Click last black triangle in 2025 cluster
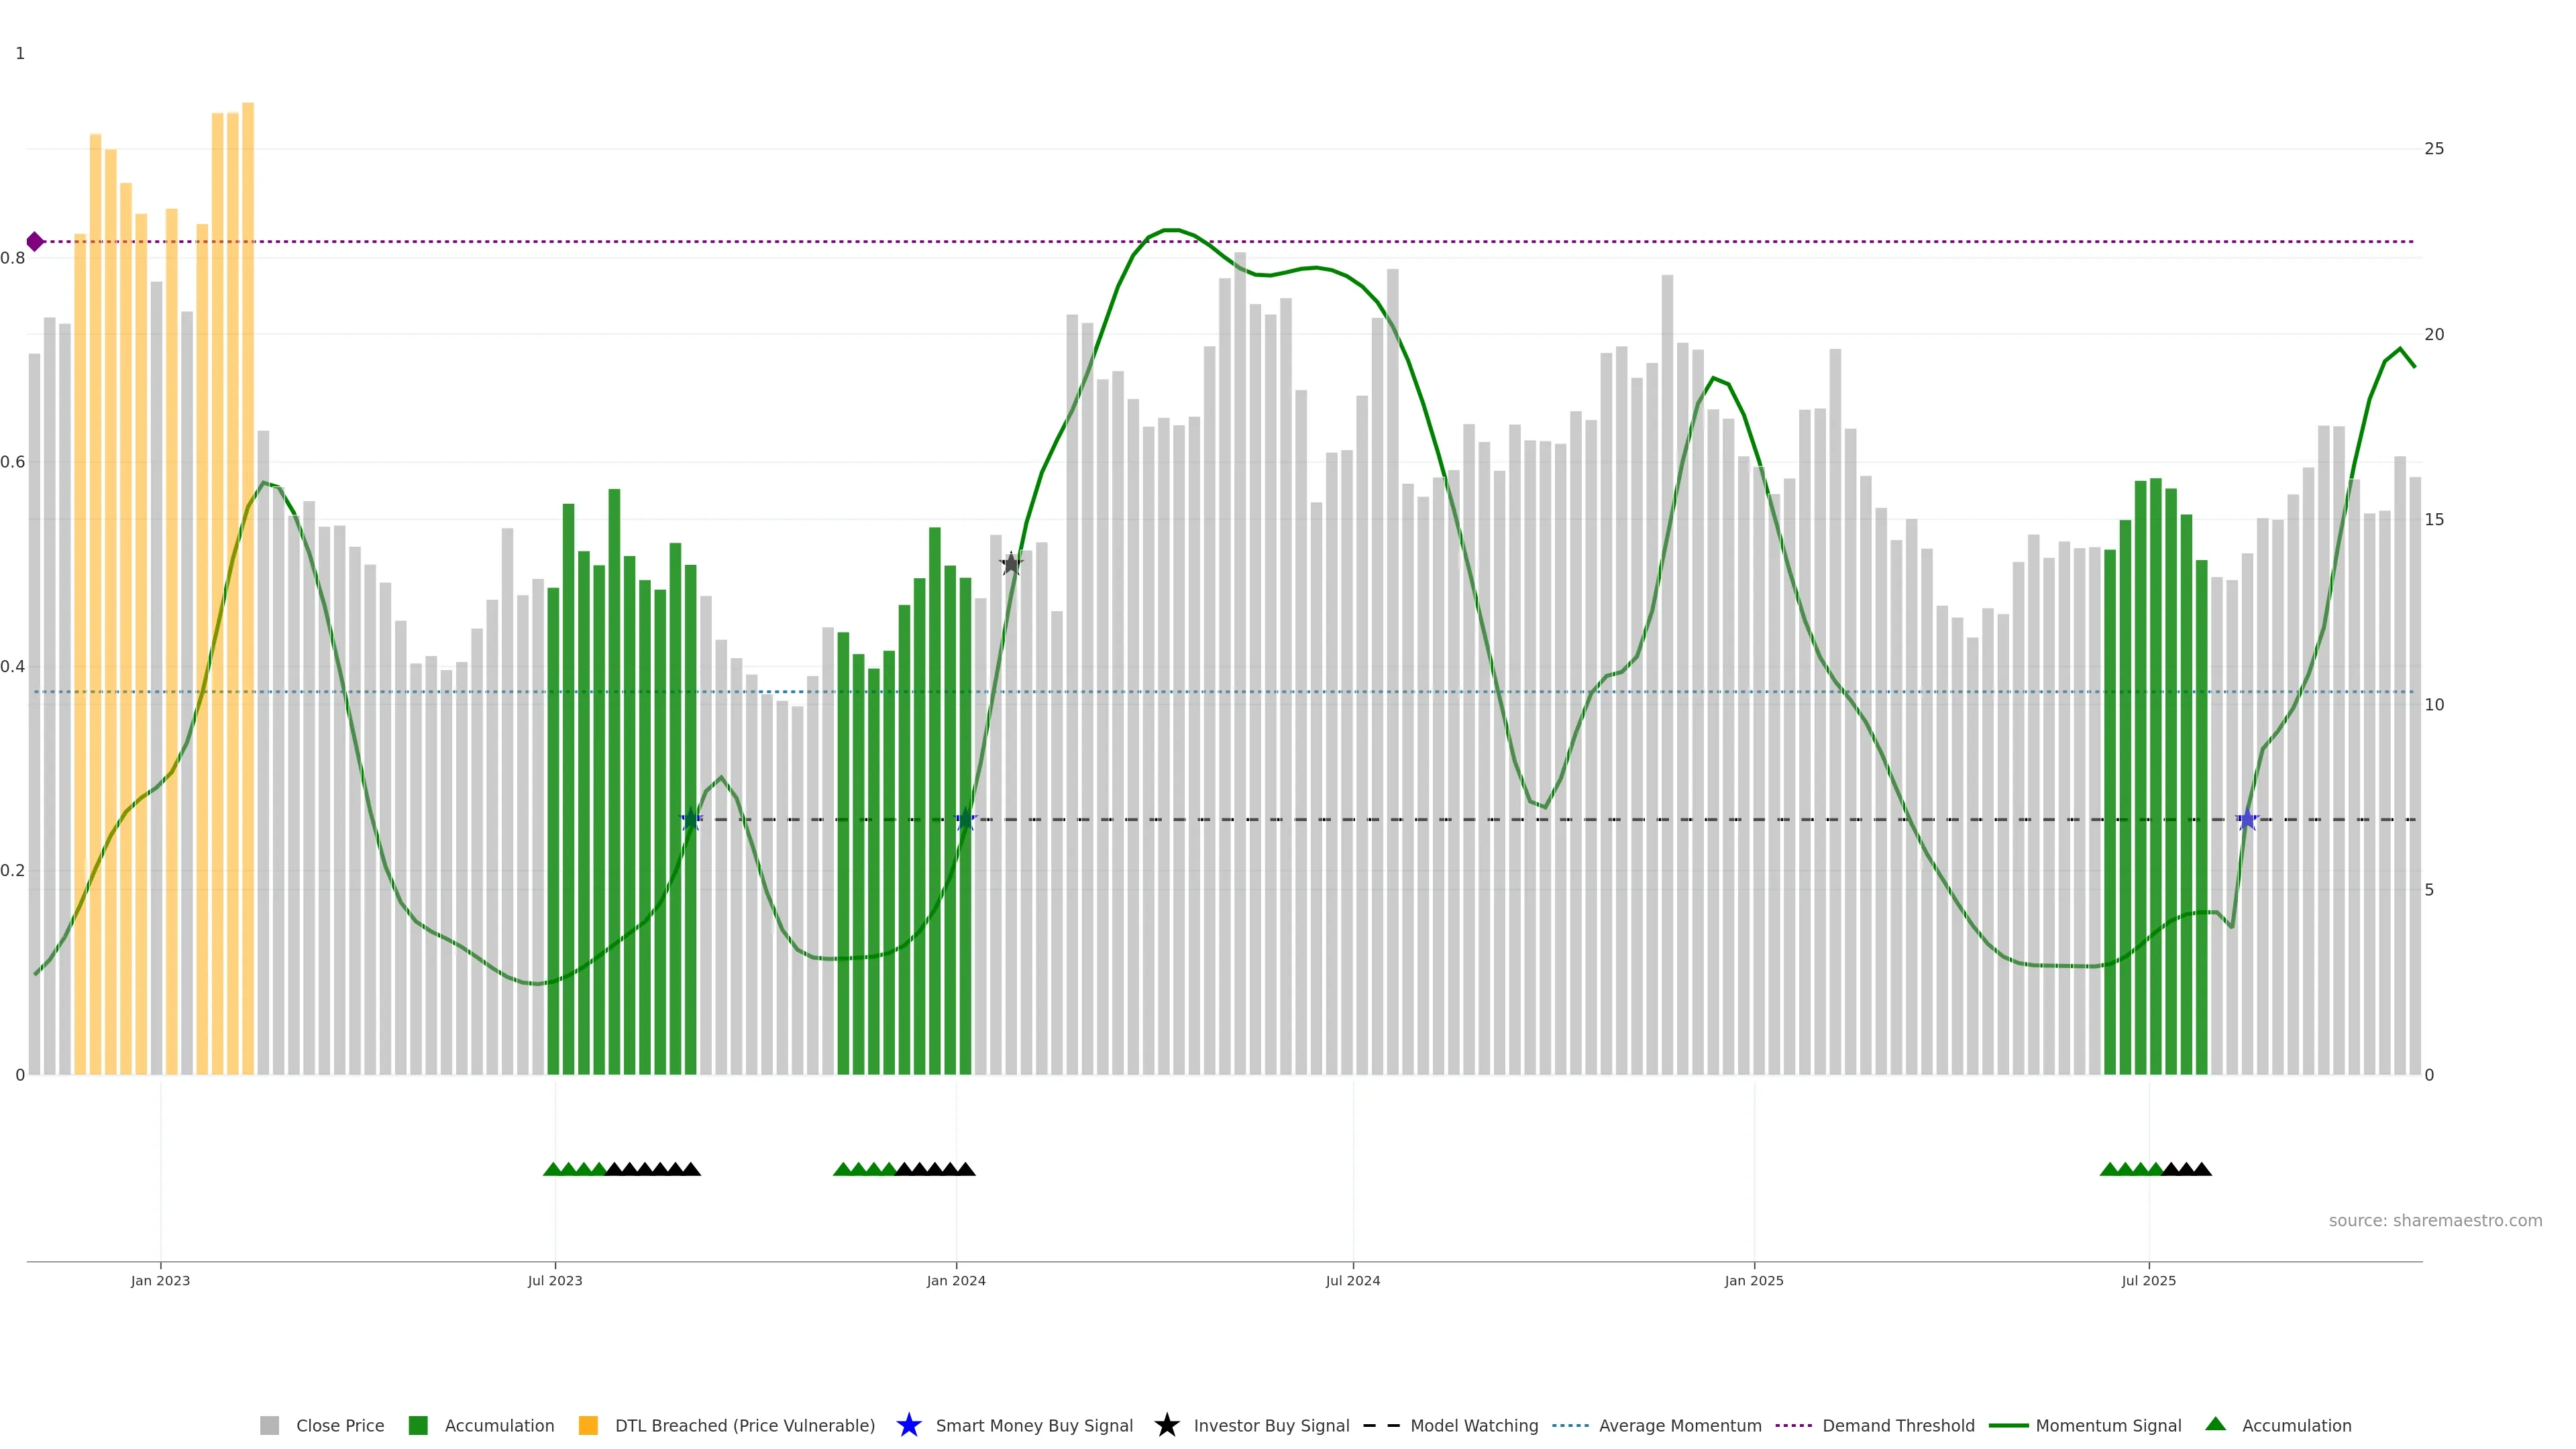This screenshot has height=1449, width=2576. tap(2202, 1169)
